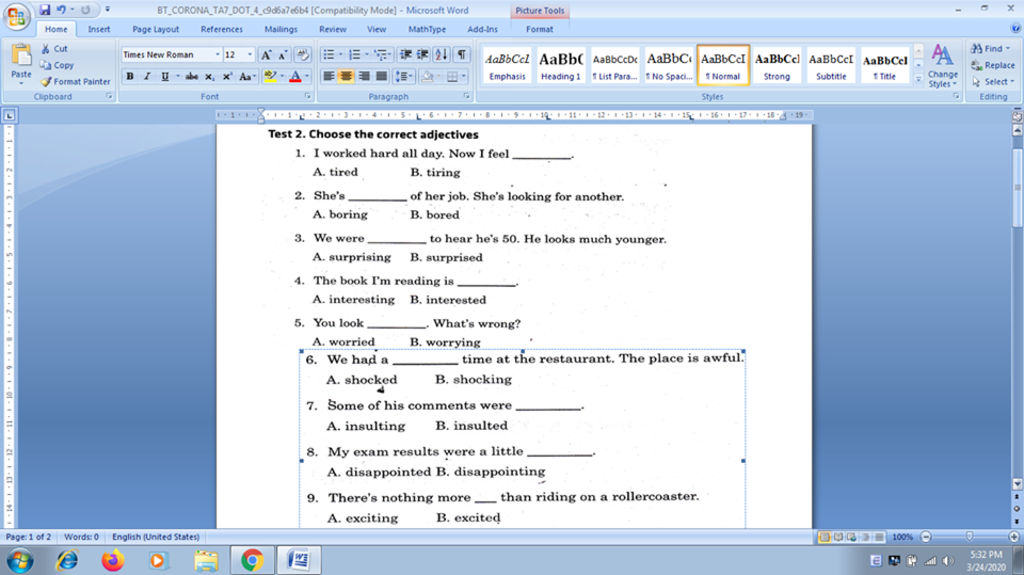Viewport: 1024px width, 575px height.
Task: Align text right
Action: 364,76
